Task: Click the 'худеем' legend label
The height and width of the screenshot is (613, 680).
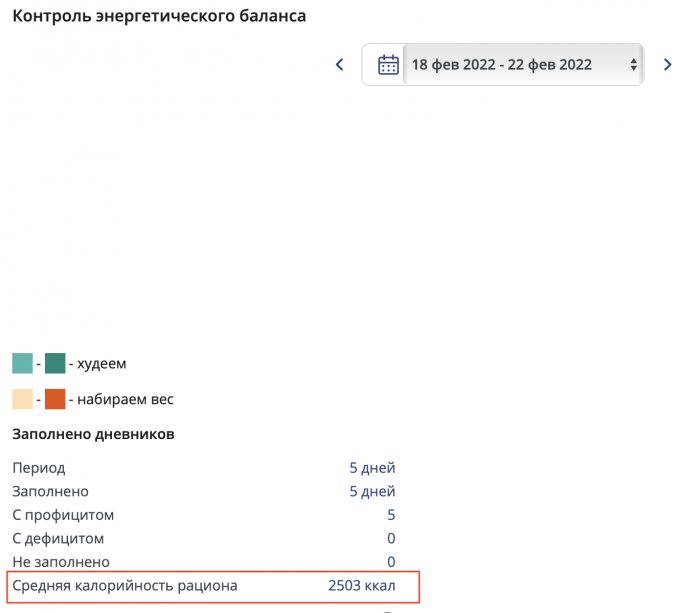Action: click(102, 363)
